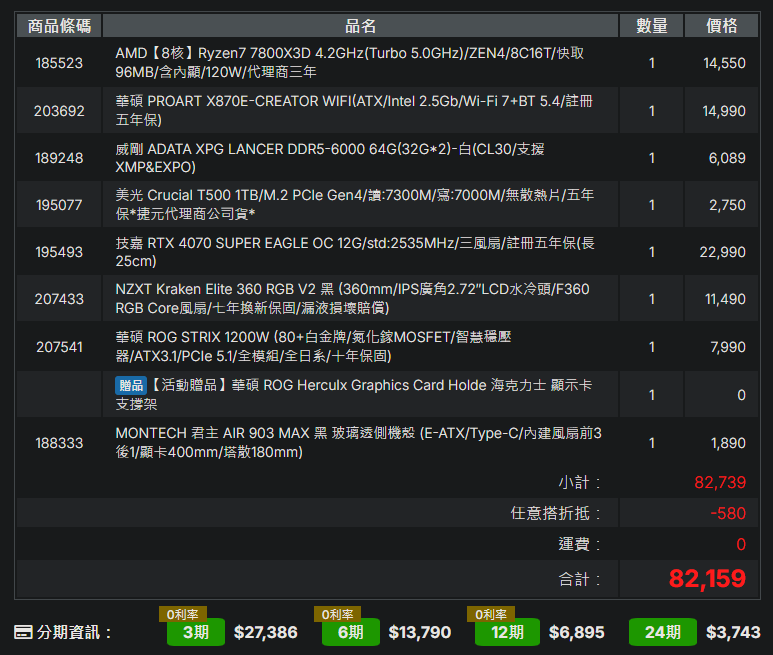The height and width of the screenshot is (655, 773).
Task: Select the ROG Herculx Graphics Card Holder gift
Action: 353,394
